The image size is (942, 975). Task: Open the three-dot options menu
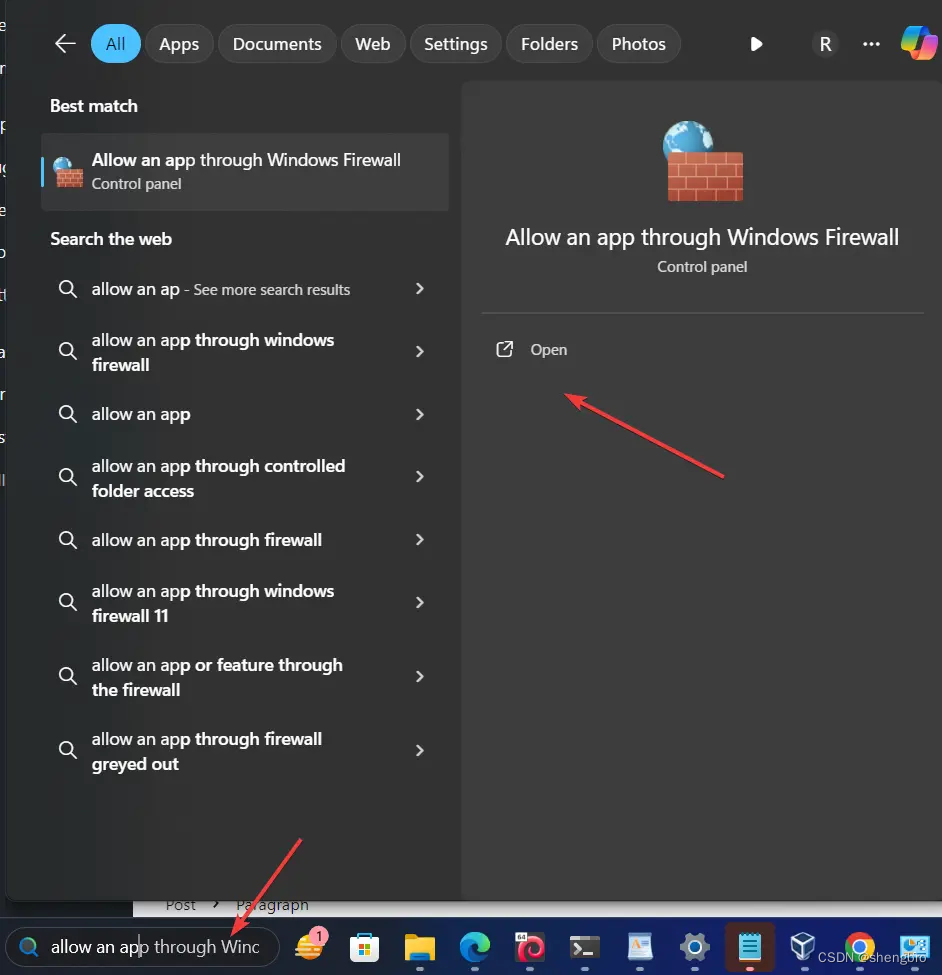click(871, 44)
